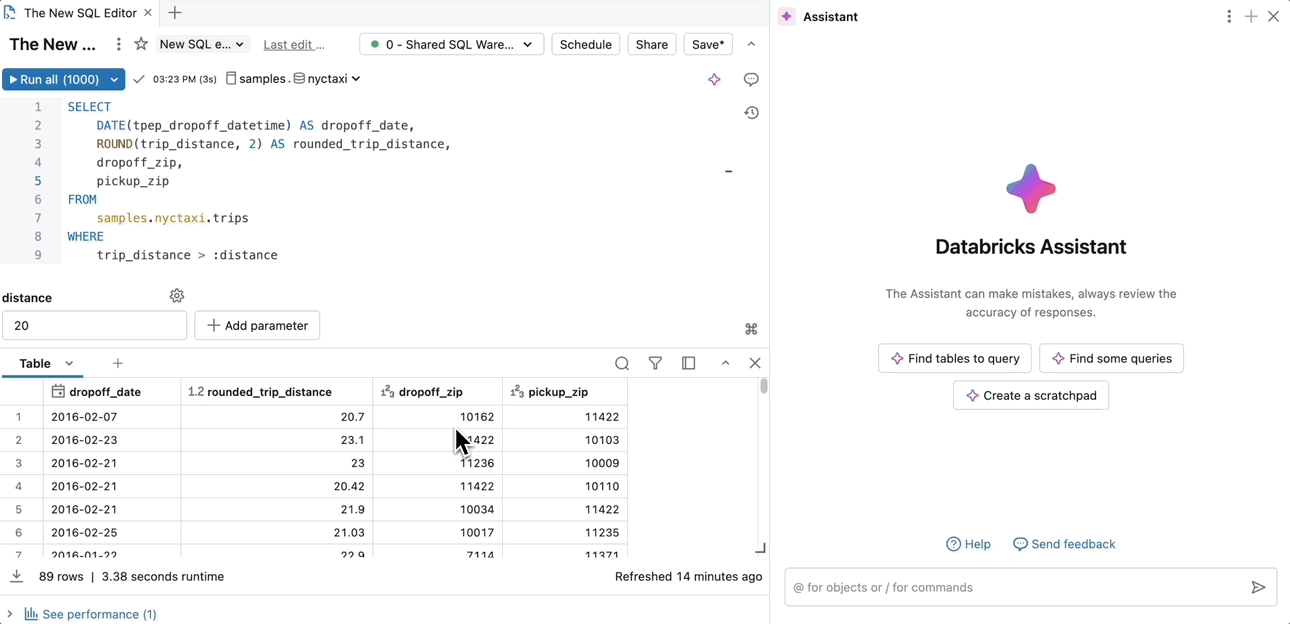Click the distance parameter input field
The height and width of the screenshot is (624, 1290).
pyautogui.click(x=94, y=325)
